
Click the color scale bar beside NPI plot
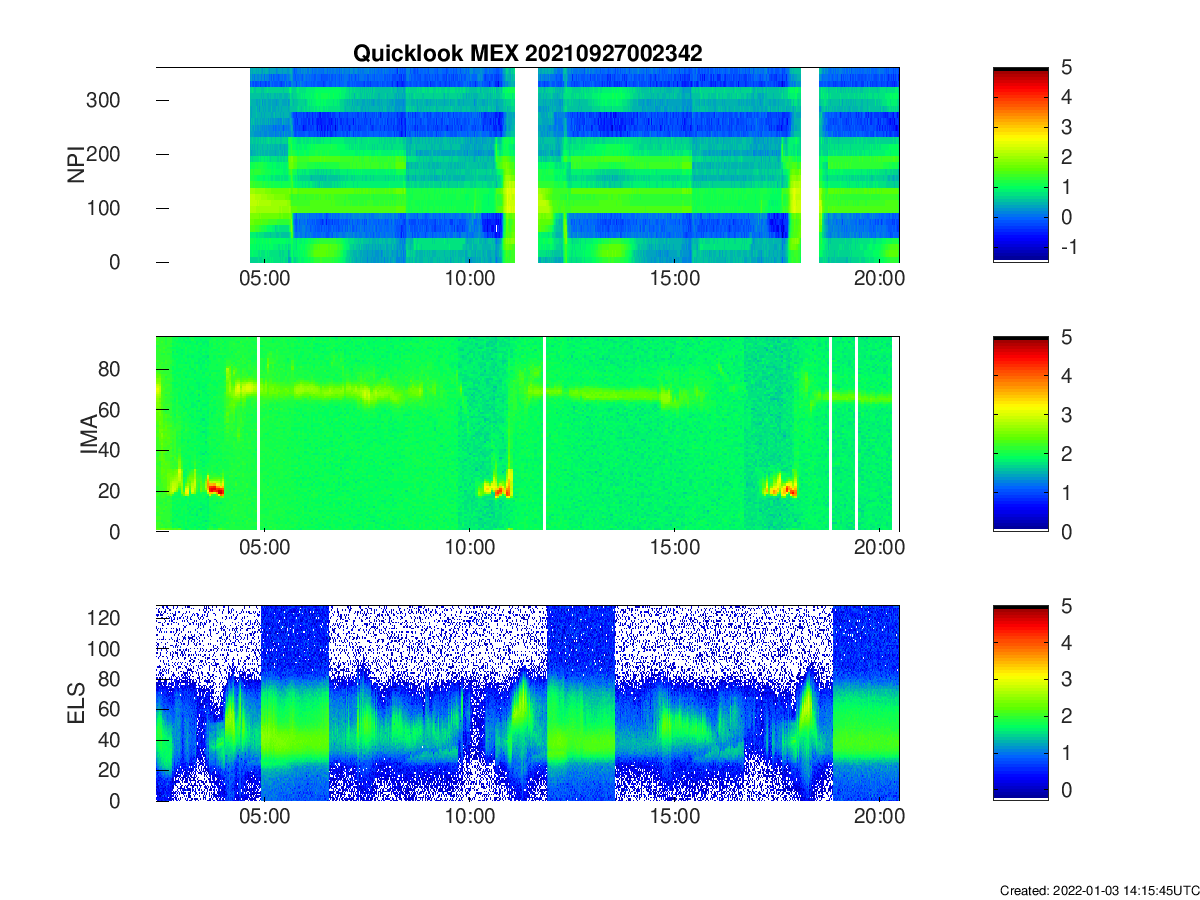point(1020,165)
